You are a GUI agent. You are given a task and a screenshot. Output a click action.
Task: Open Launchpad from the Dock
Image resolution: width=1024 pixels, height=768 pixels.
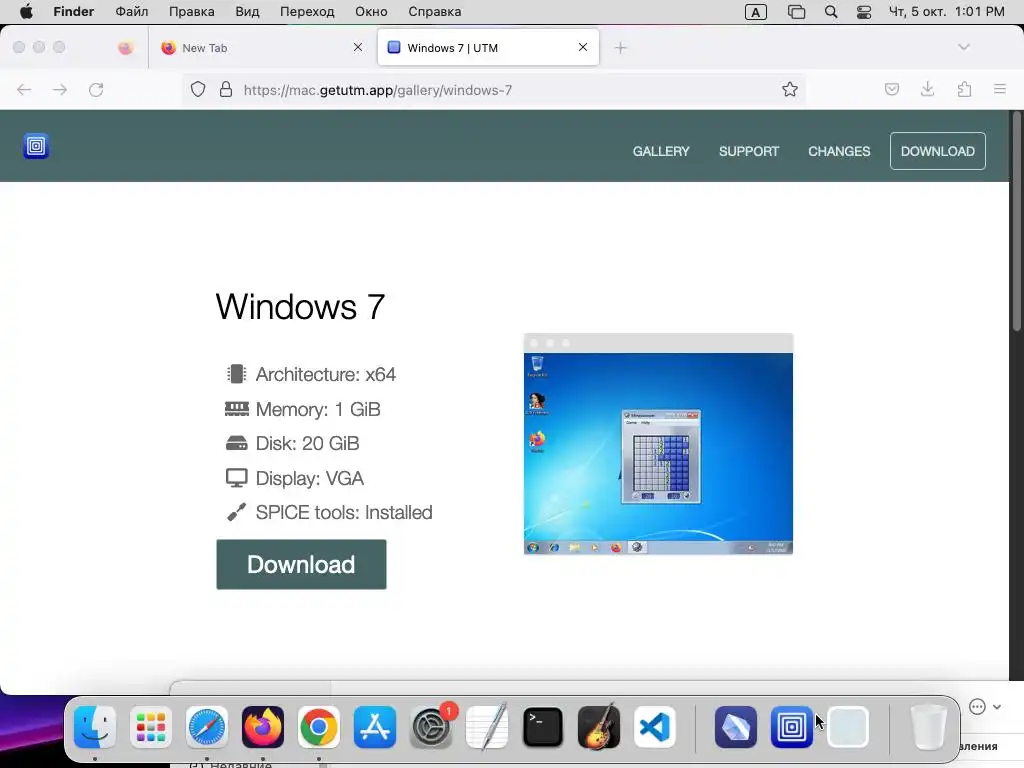151,727
